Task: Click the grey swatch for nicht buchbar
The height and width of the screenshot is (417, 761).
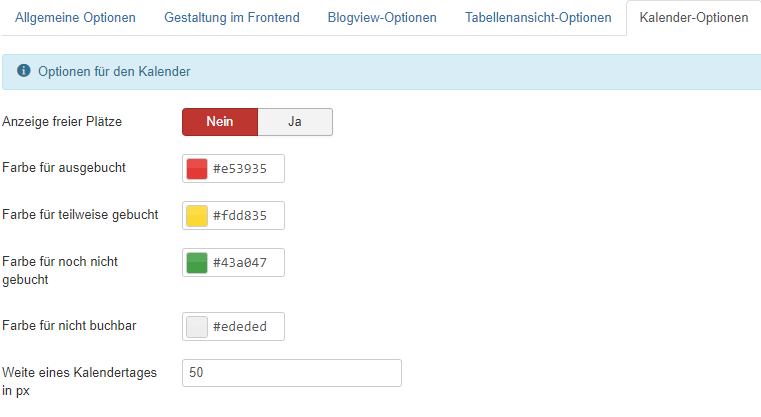Action: (x=197, y=326)
